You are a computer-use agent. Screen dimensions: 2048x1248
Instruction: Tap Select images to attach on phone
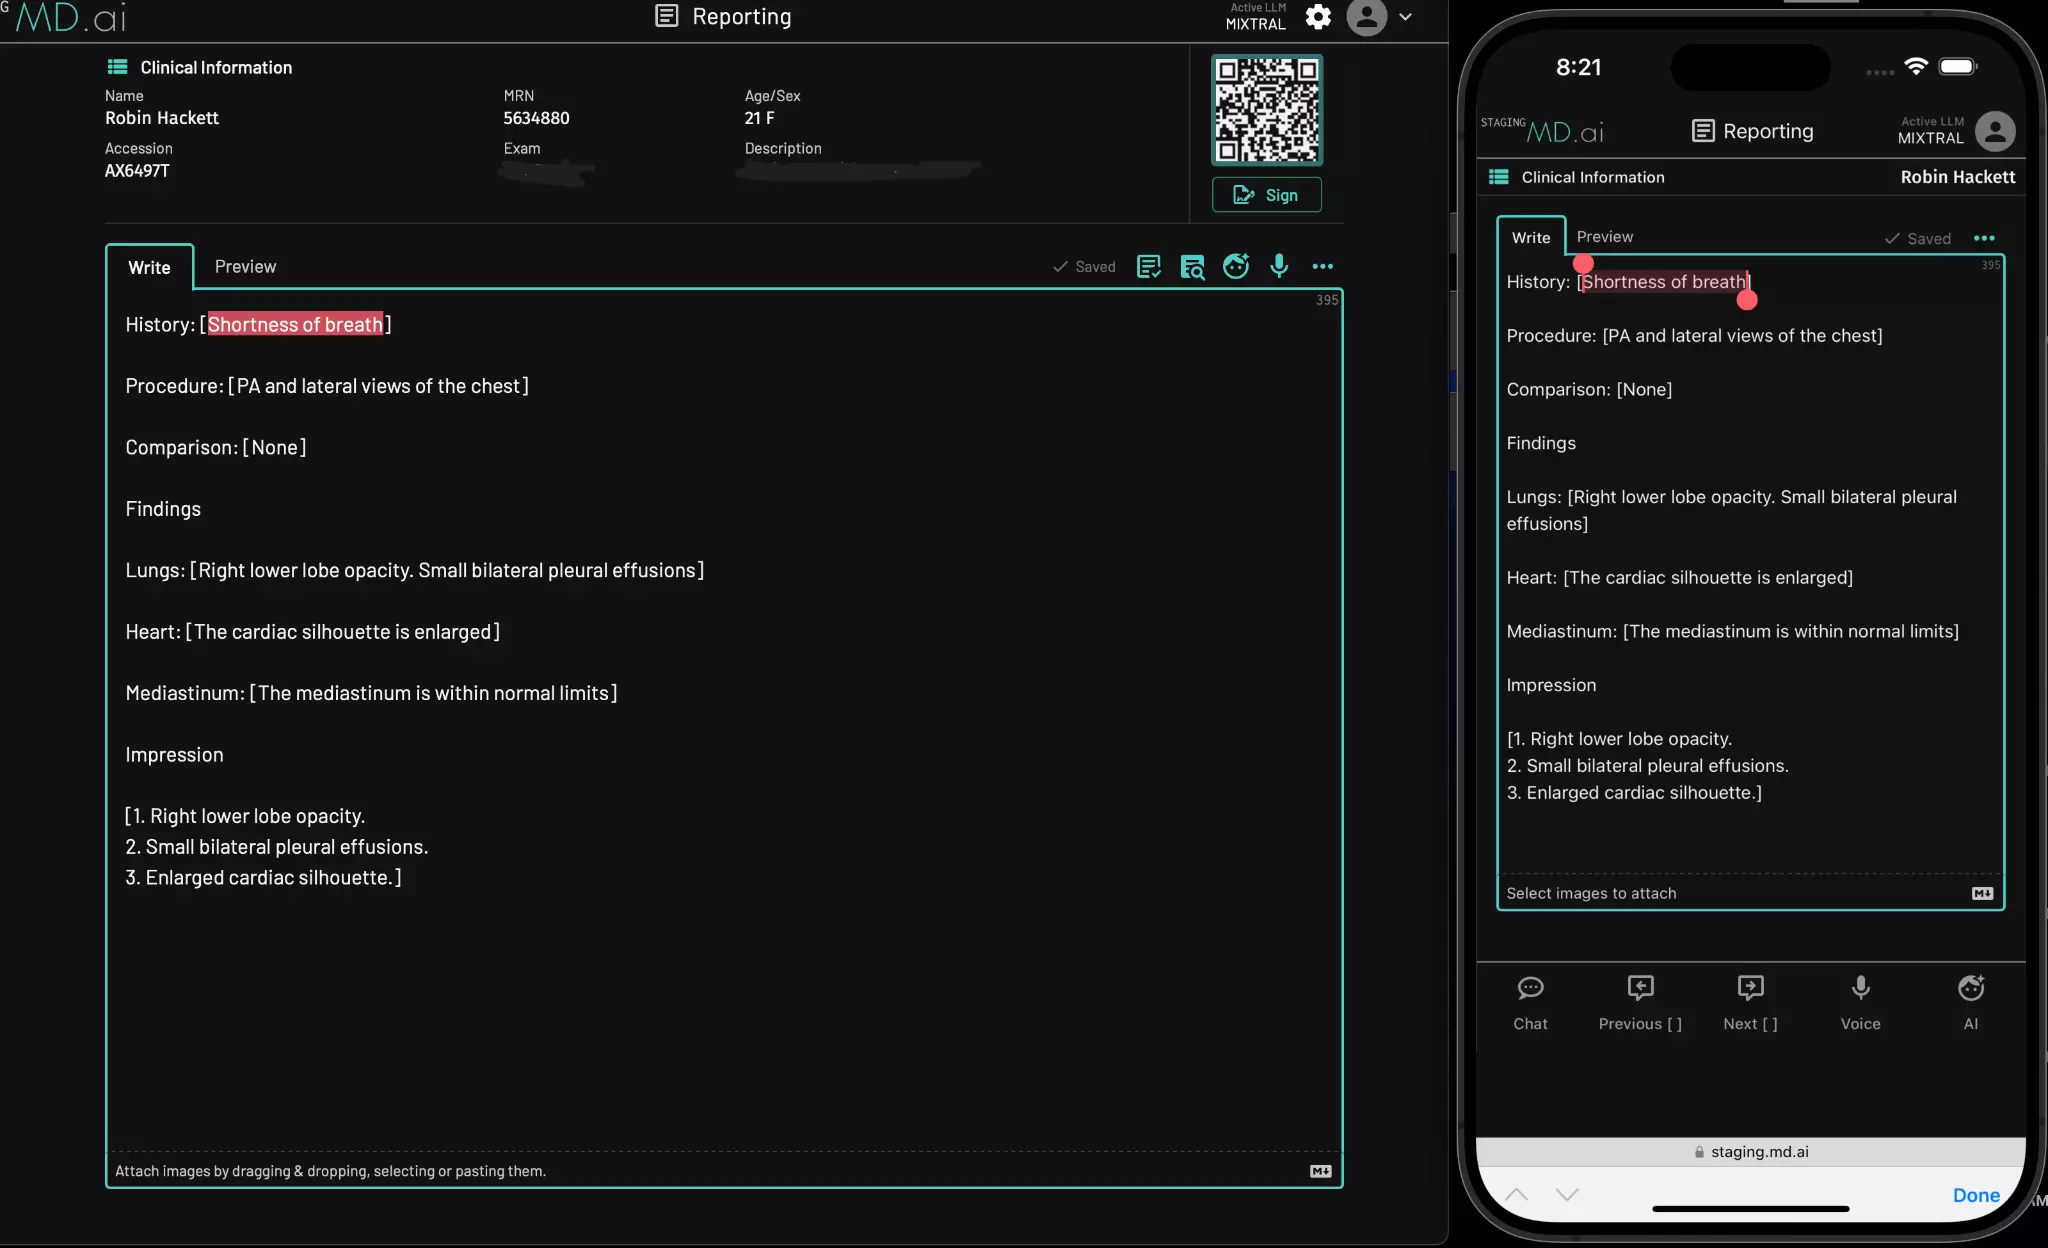click(x=1591, y=893)
